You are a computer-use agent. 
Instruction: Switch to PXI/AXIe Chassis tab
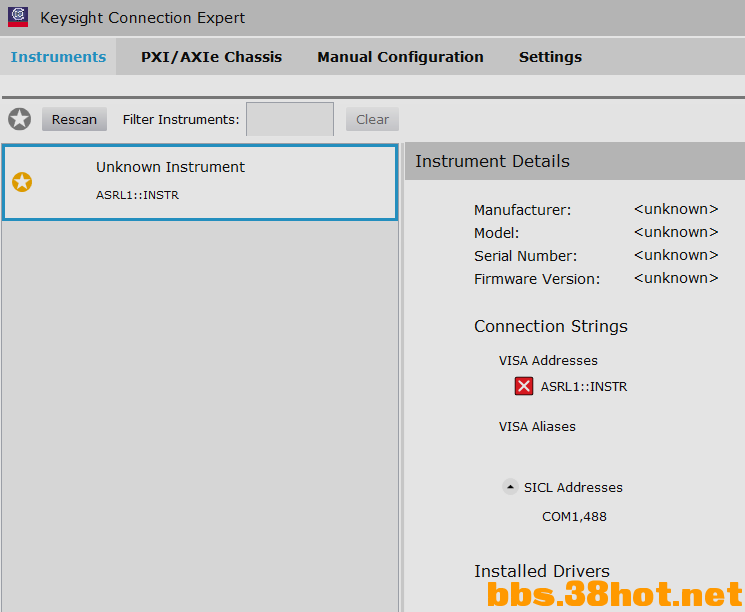(x=211, y=57)
